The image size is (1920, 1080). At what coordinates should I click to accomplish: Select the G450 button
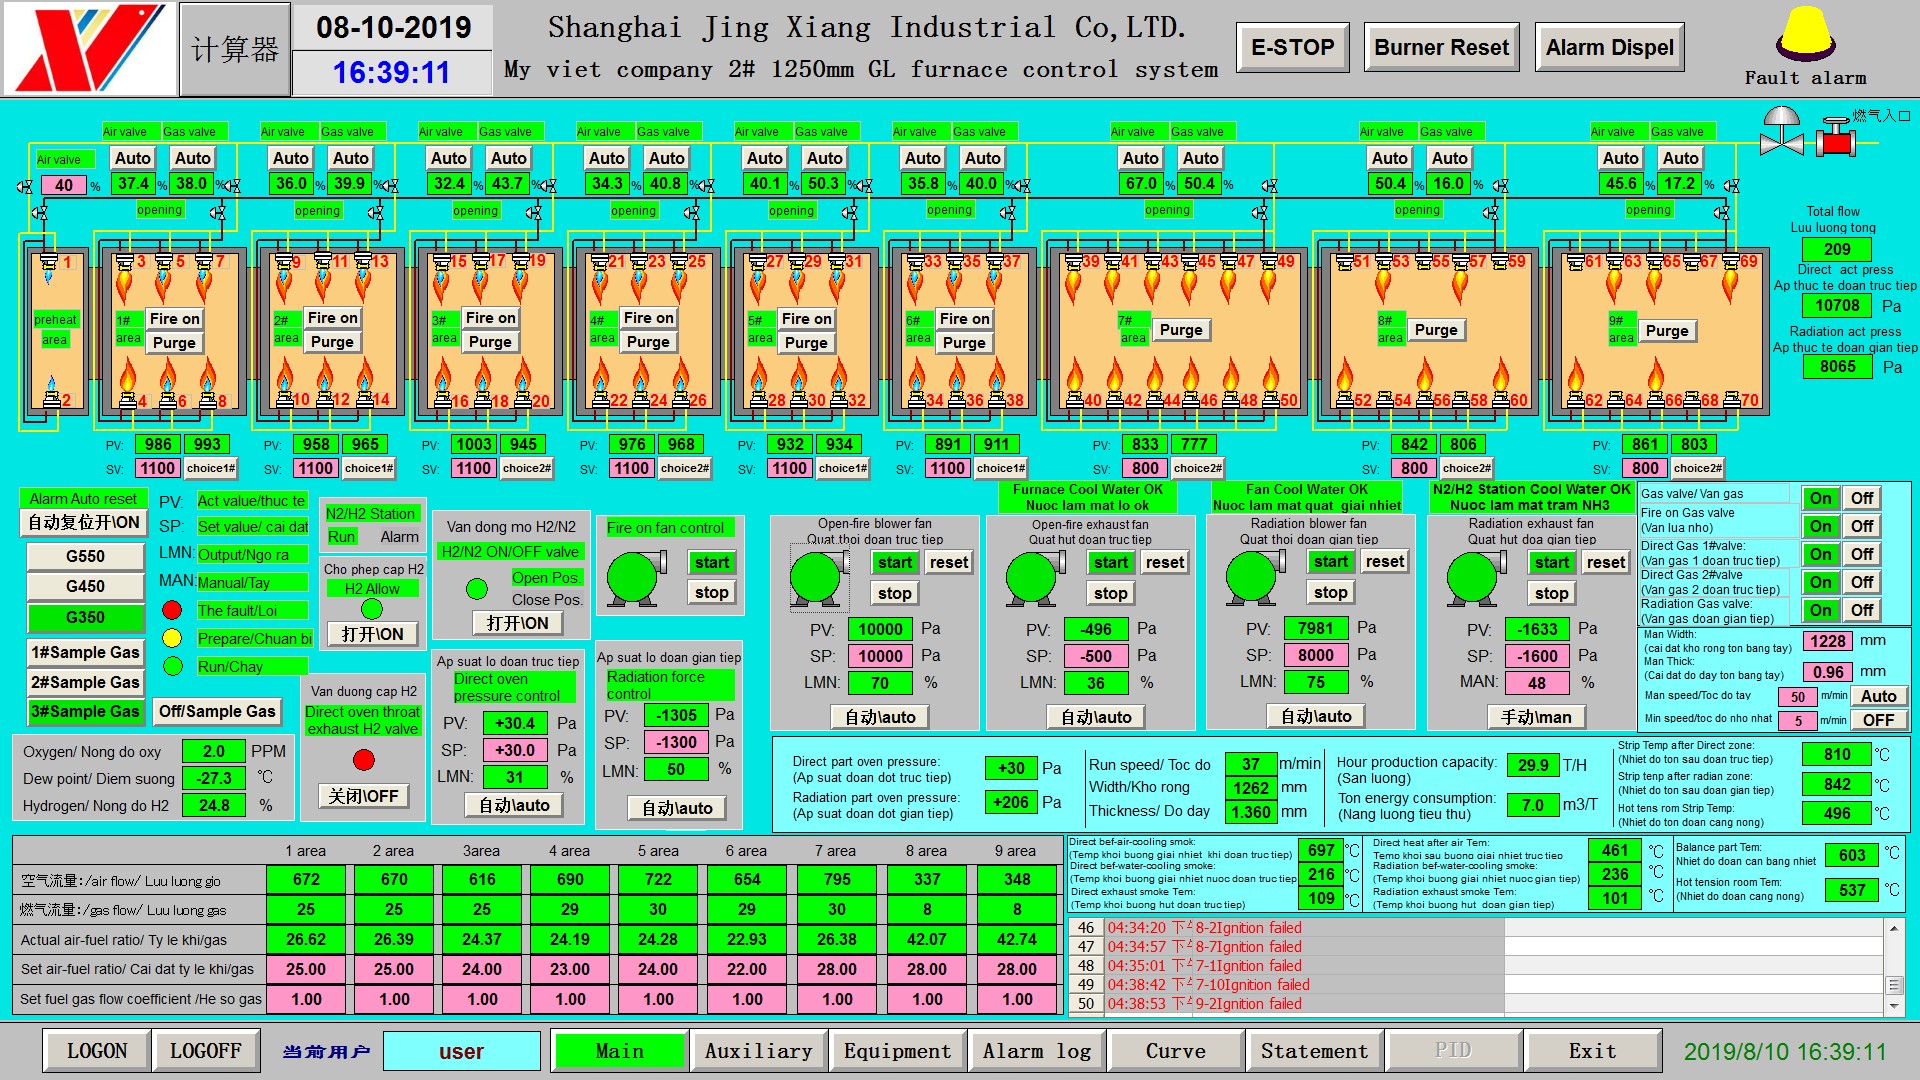85,586
